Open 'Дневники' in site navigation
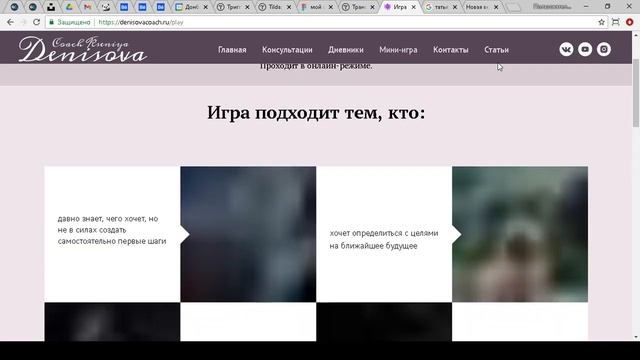Viewport: 640px width, 360px height. pyautogui.click(x=346, y=50)
